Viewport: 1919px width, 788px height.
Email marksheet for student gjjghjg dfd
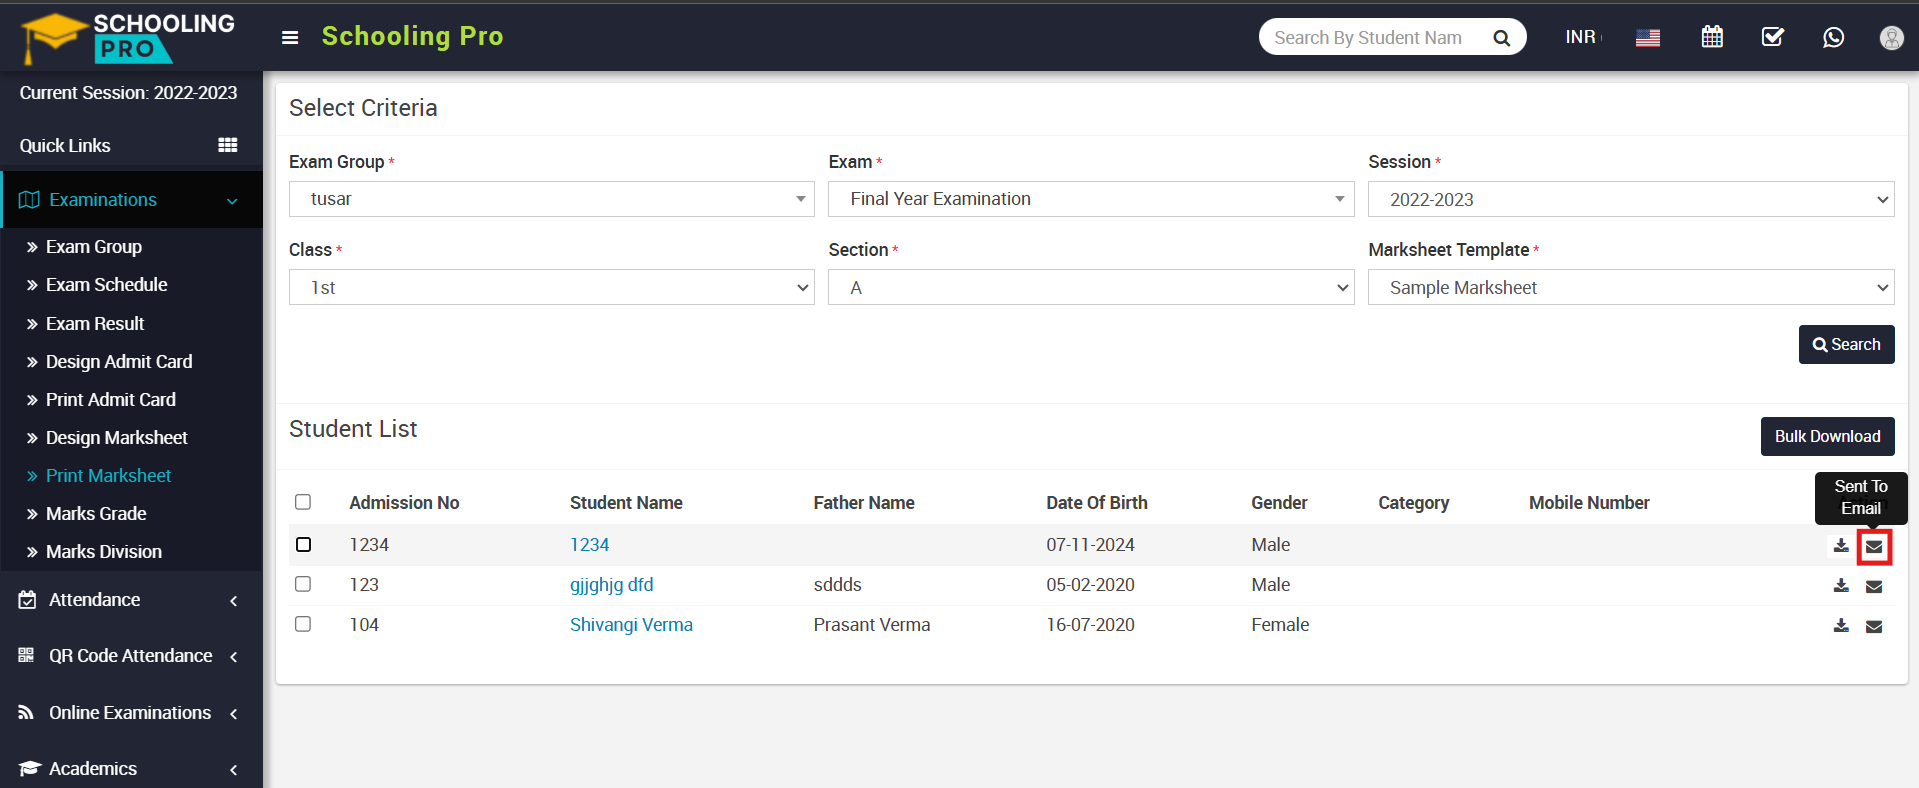coord(1874,587)
